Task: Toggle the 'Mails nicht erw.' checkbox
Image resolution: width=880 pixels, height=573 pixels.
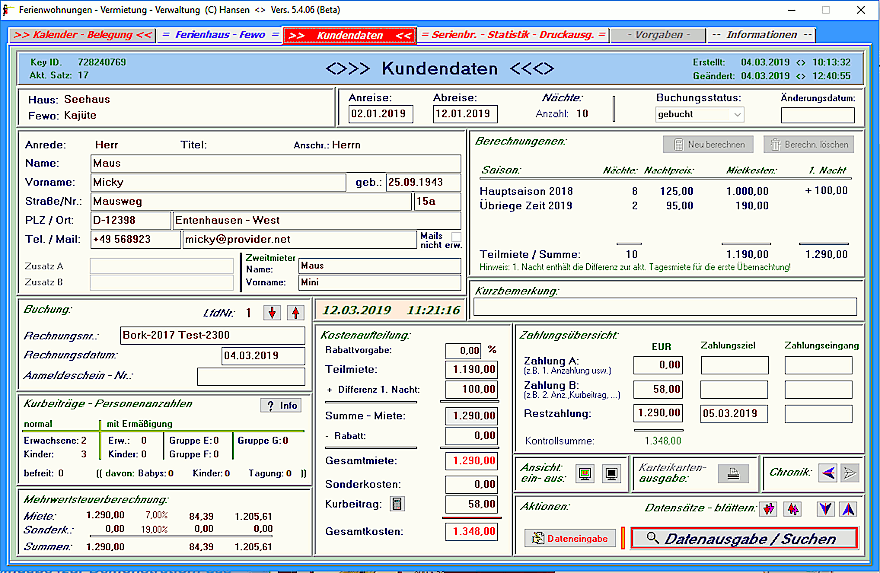Action: [x=456, y=236]
